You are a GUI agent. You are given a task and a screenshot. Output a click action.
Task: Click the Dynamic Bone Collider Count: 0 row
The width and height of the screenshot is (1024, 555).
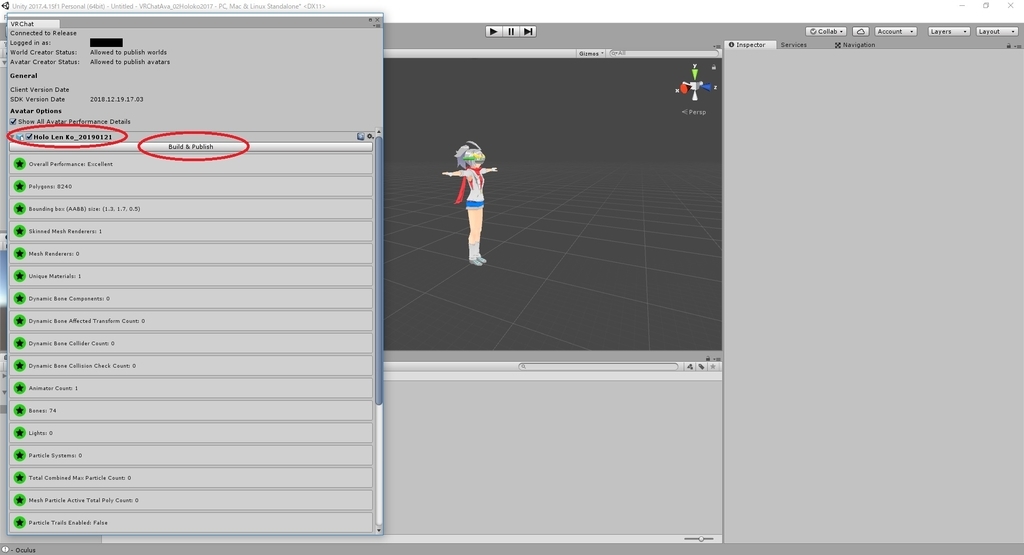click(x=191, y=343)
